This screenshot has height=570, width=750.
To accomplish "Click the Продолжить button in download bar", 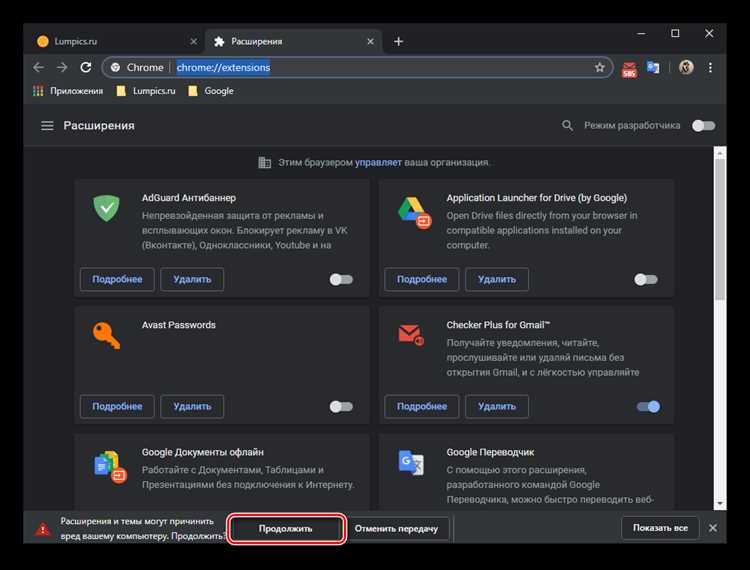I will coord(286,529).
